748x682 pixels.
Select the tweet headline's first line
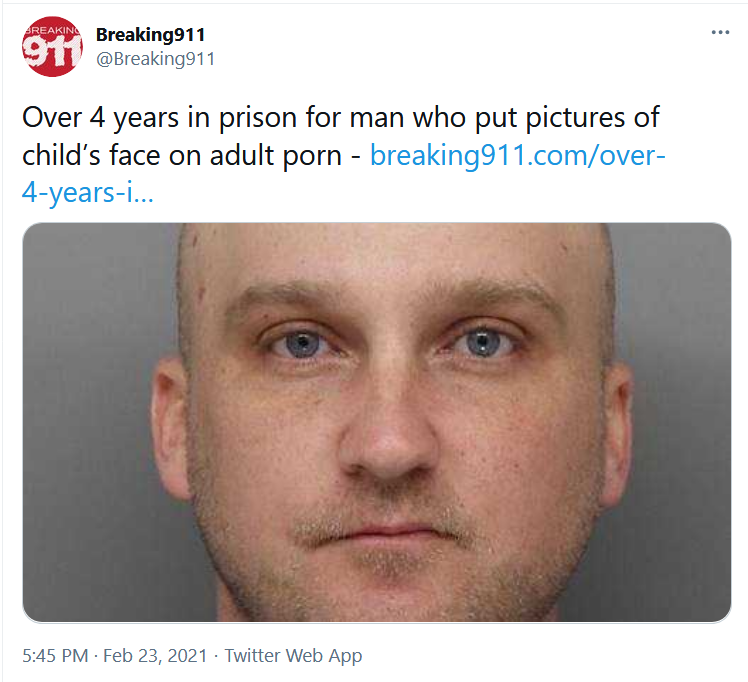tap(341, 118)
